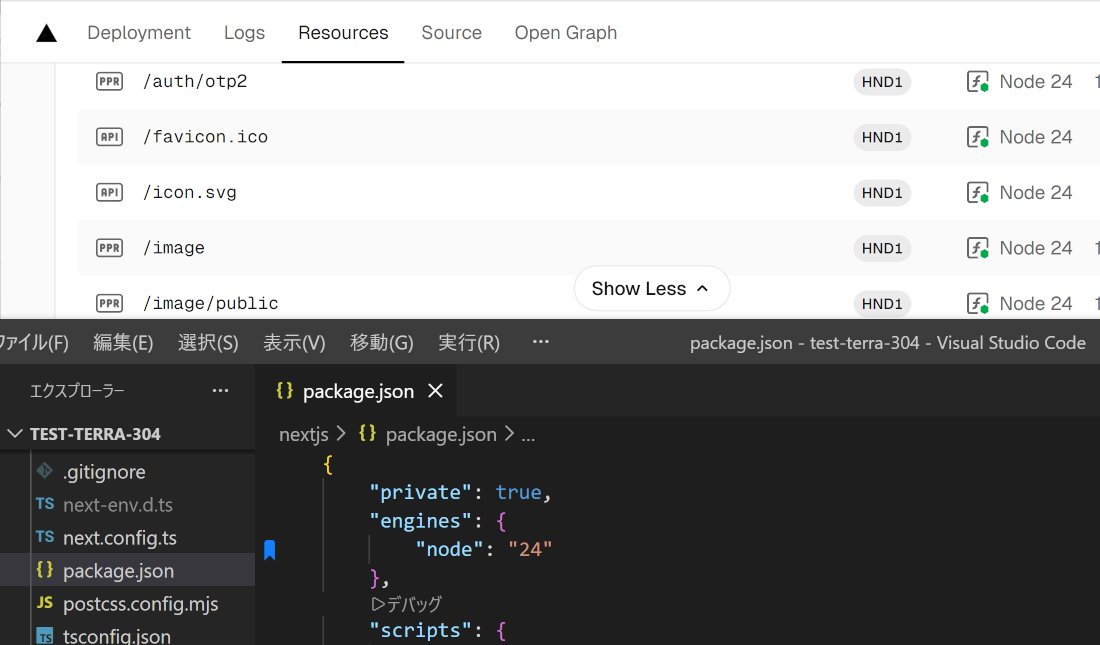This screenshot has width=1100, height=645.
Task: Open the 編集(E) menu
Action: pos(122,342)
